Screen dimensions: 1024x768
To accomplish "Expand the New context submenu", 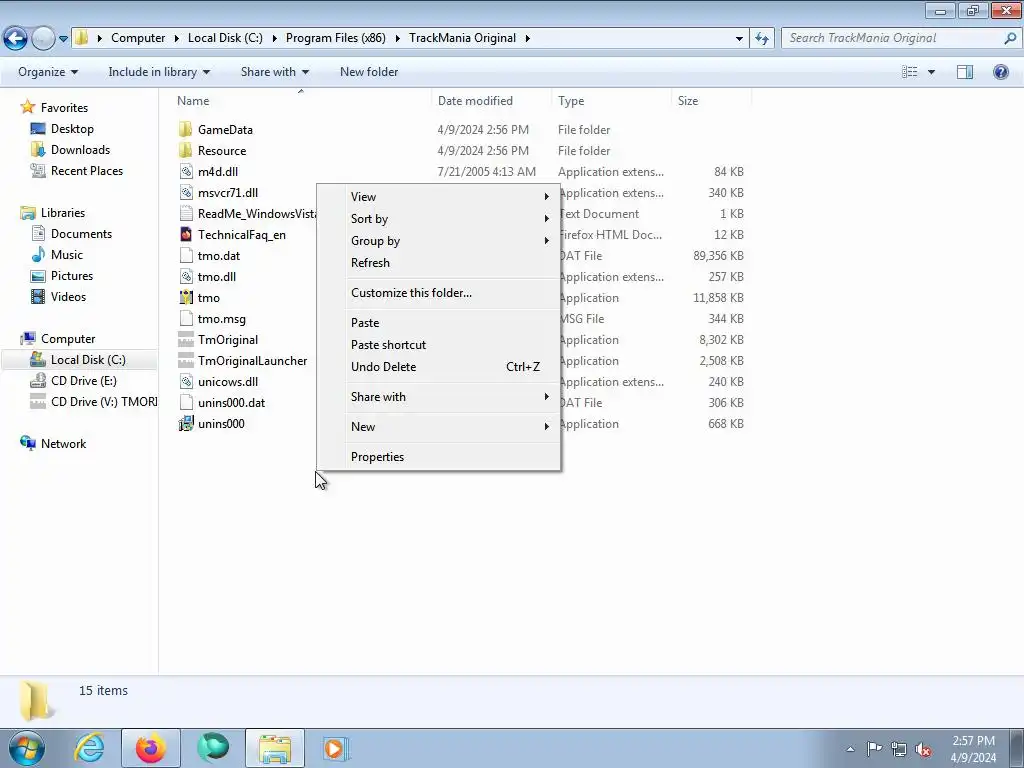I will point(451,426).
